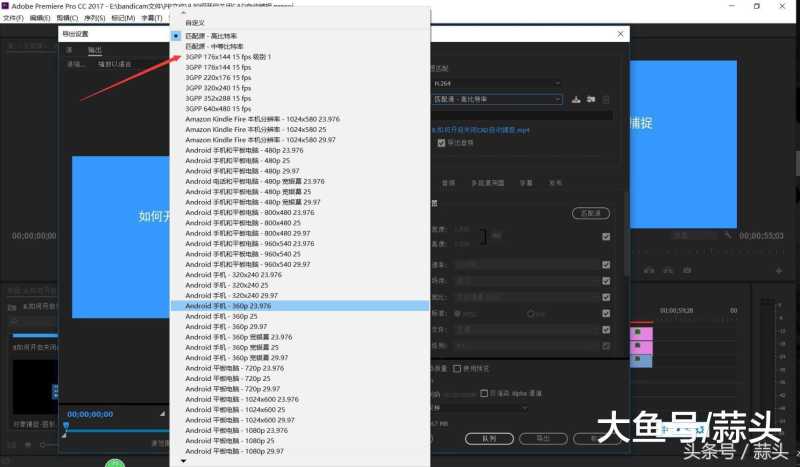This screenshot has width=800, height=467.
Task: Select Android 手机 - 360p 23.976 preset
Action: tap(300, 306)
